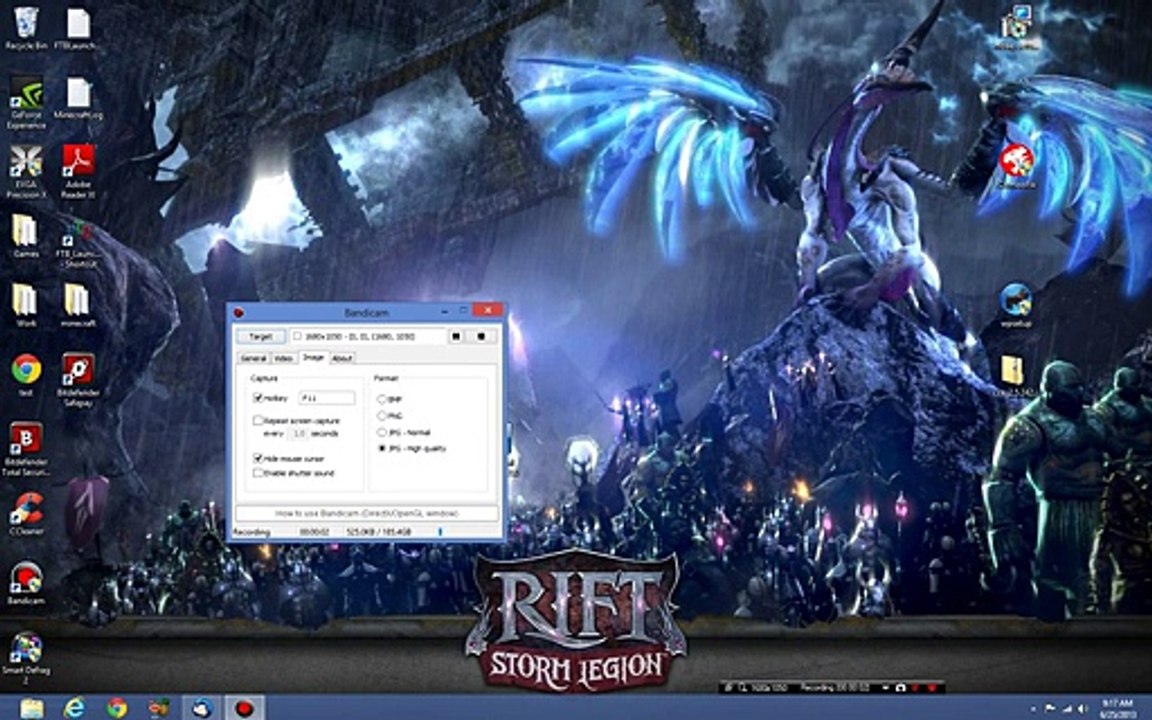1152x720 pixels.
Task: Select JPG - Normal format
Action: pyautogui.click(x=381, y=432)
